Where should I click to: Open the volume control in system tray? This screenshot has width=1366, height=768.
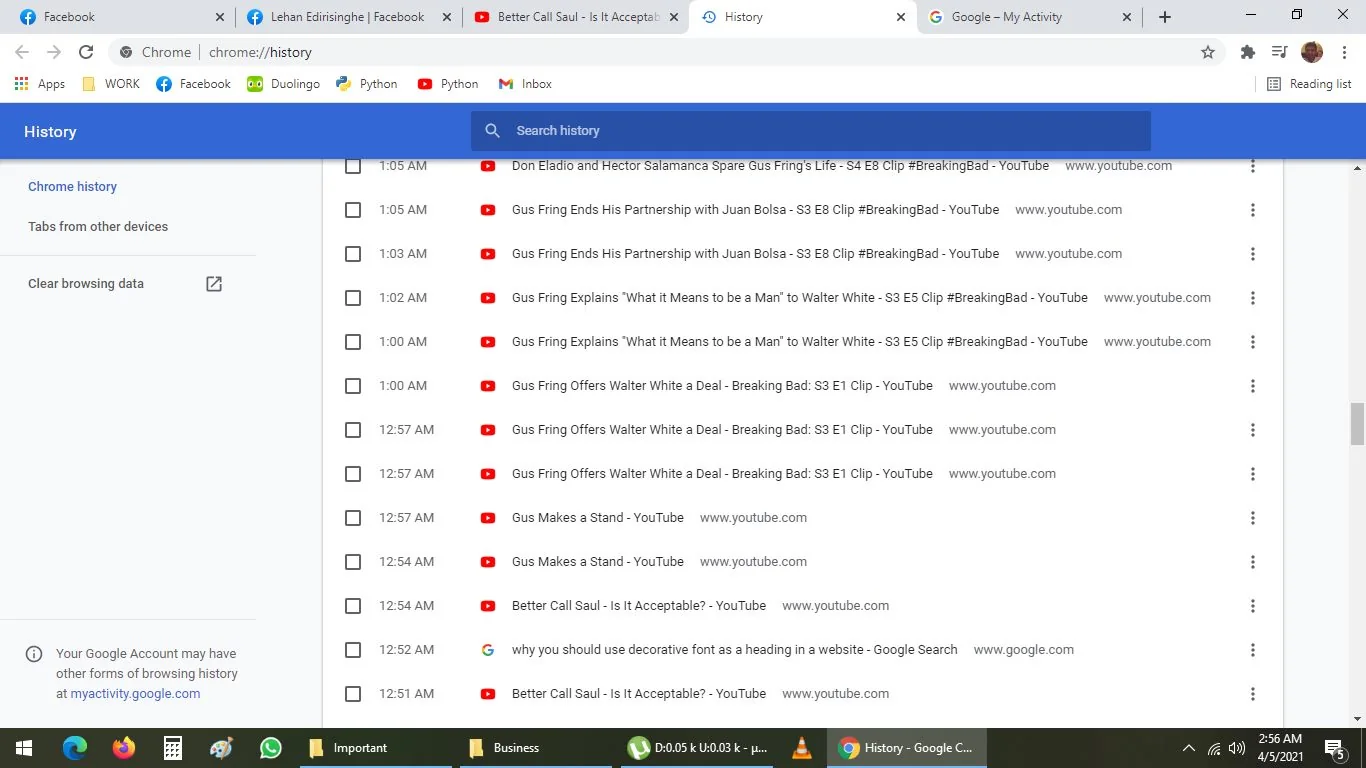coord(1237,748)
